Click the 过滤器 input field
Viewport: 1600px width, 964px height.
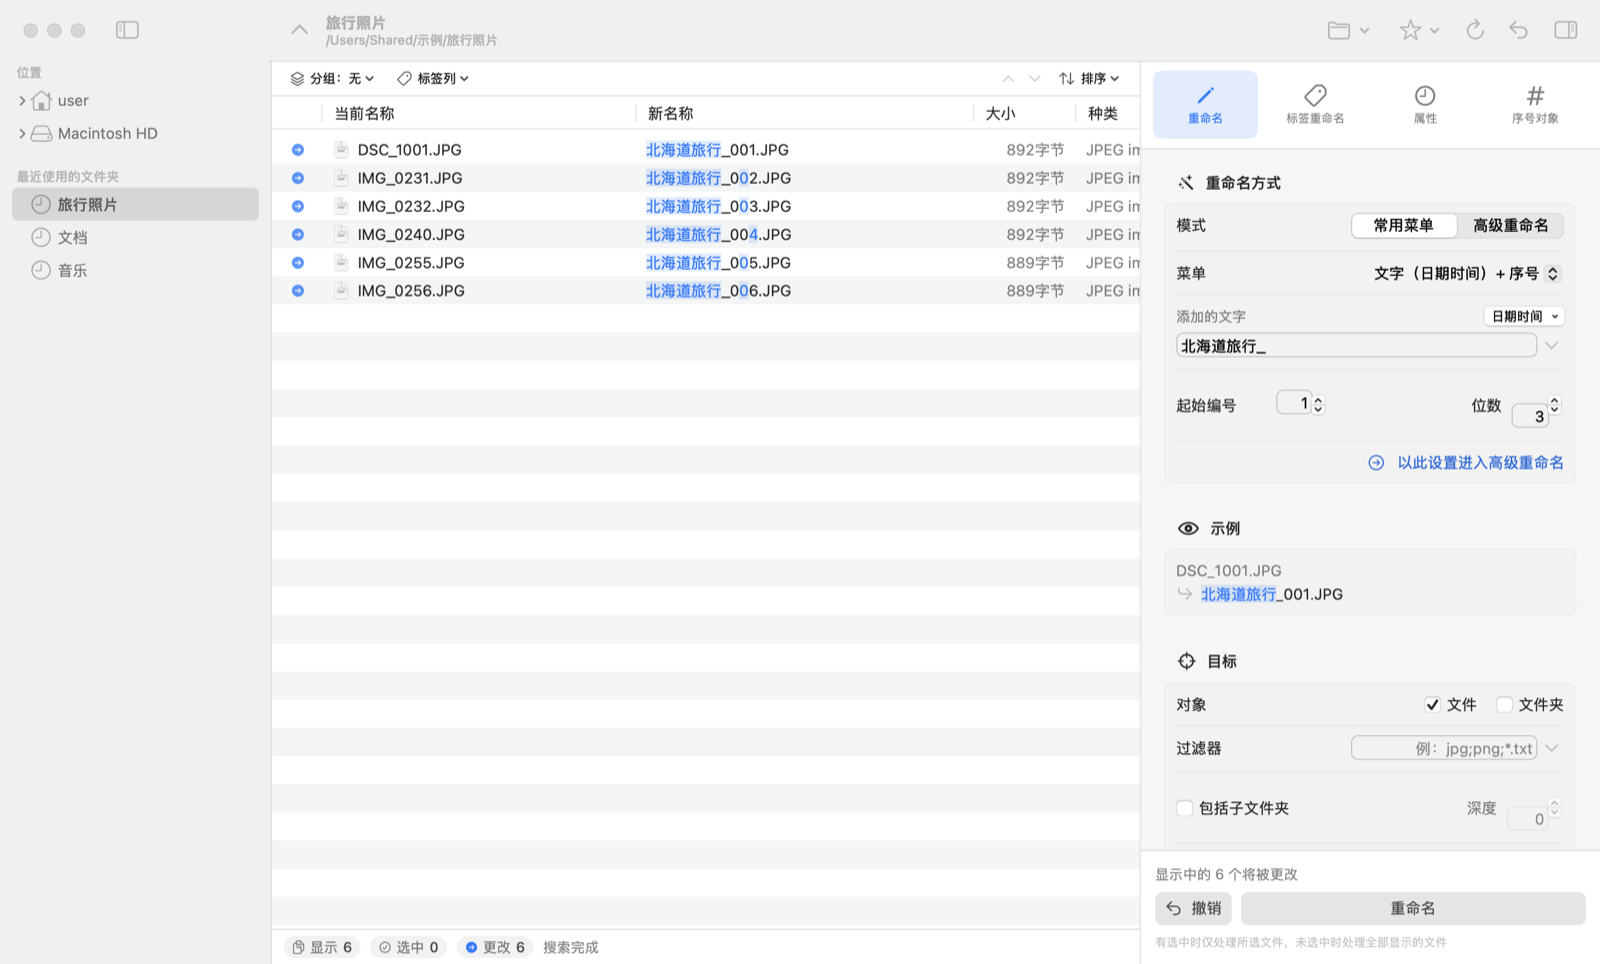1444,748
